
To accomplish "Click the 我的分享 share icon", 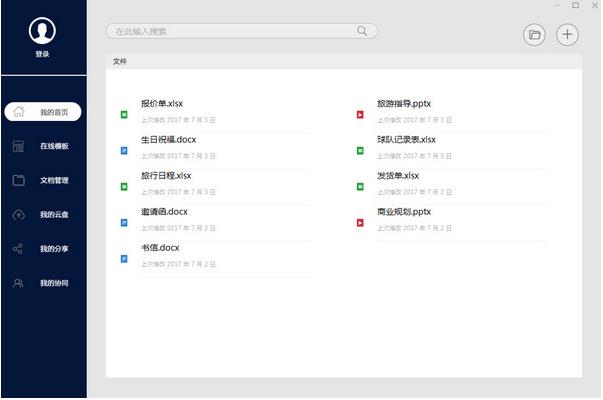I will [x=18, y=249].
